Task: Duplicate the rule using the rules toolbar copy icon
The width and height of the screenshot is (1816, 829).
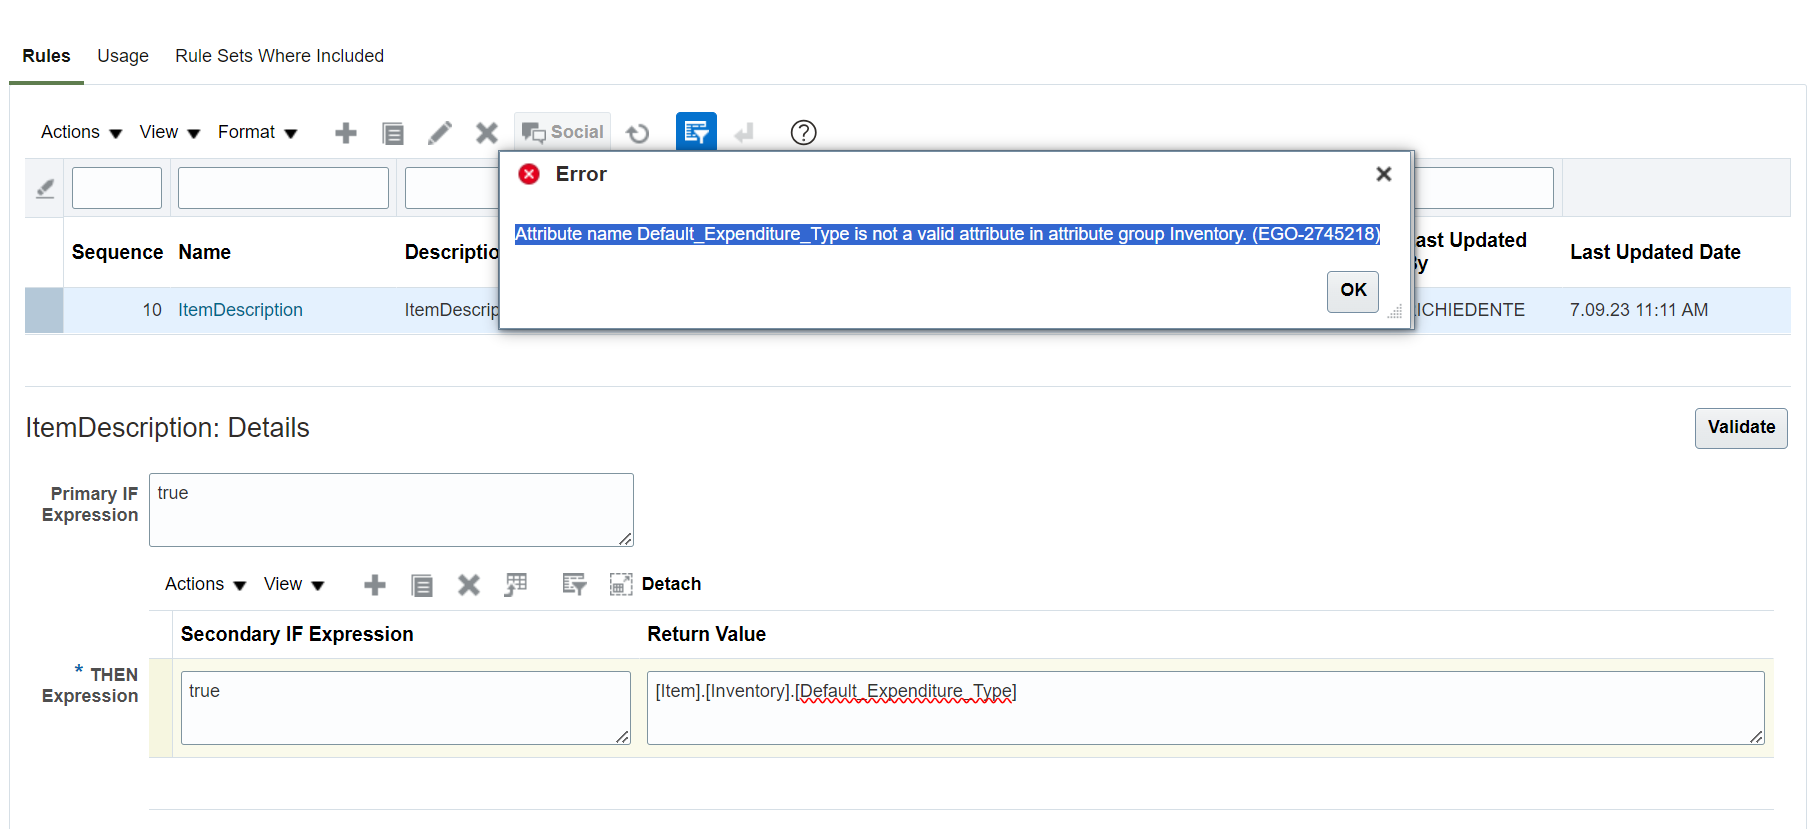Action: coord(393,133)
